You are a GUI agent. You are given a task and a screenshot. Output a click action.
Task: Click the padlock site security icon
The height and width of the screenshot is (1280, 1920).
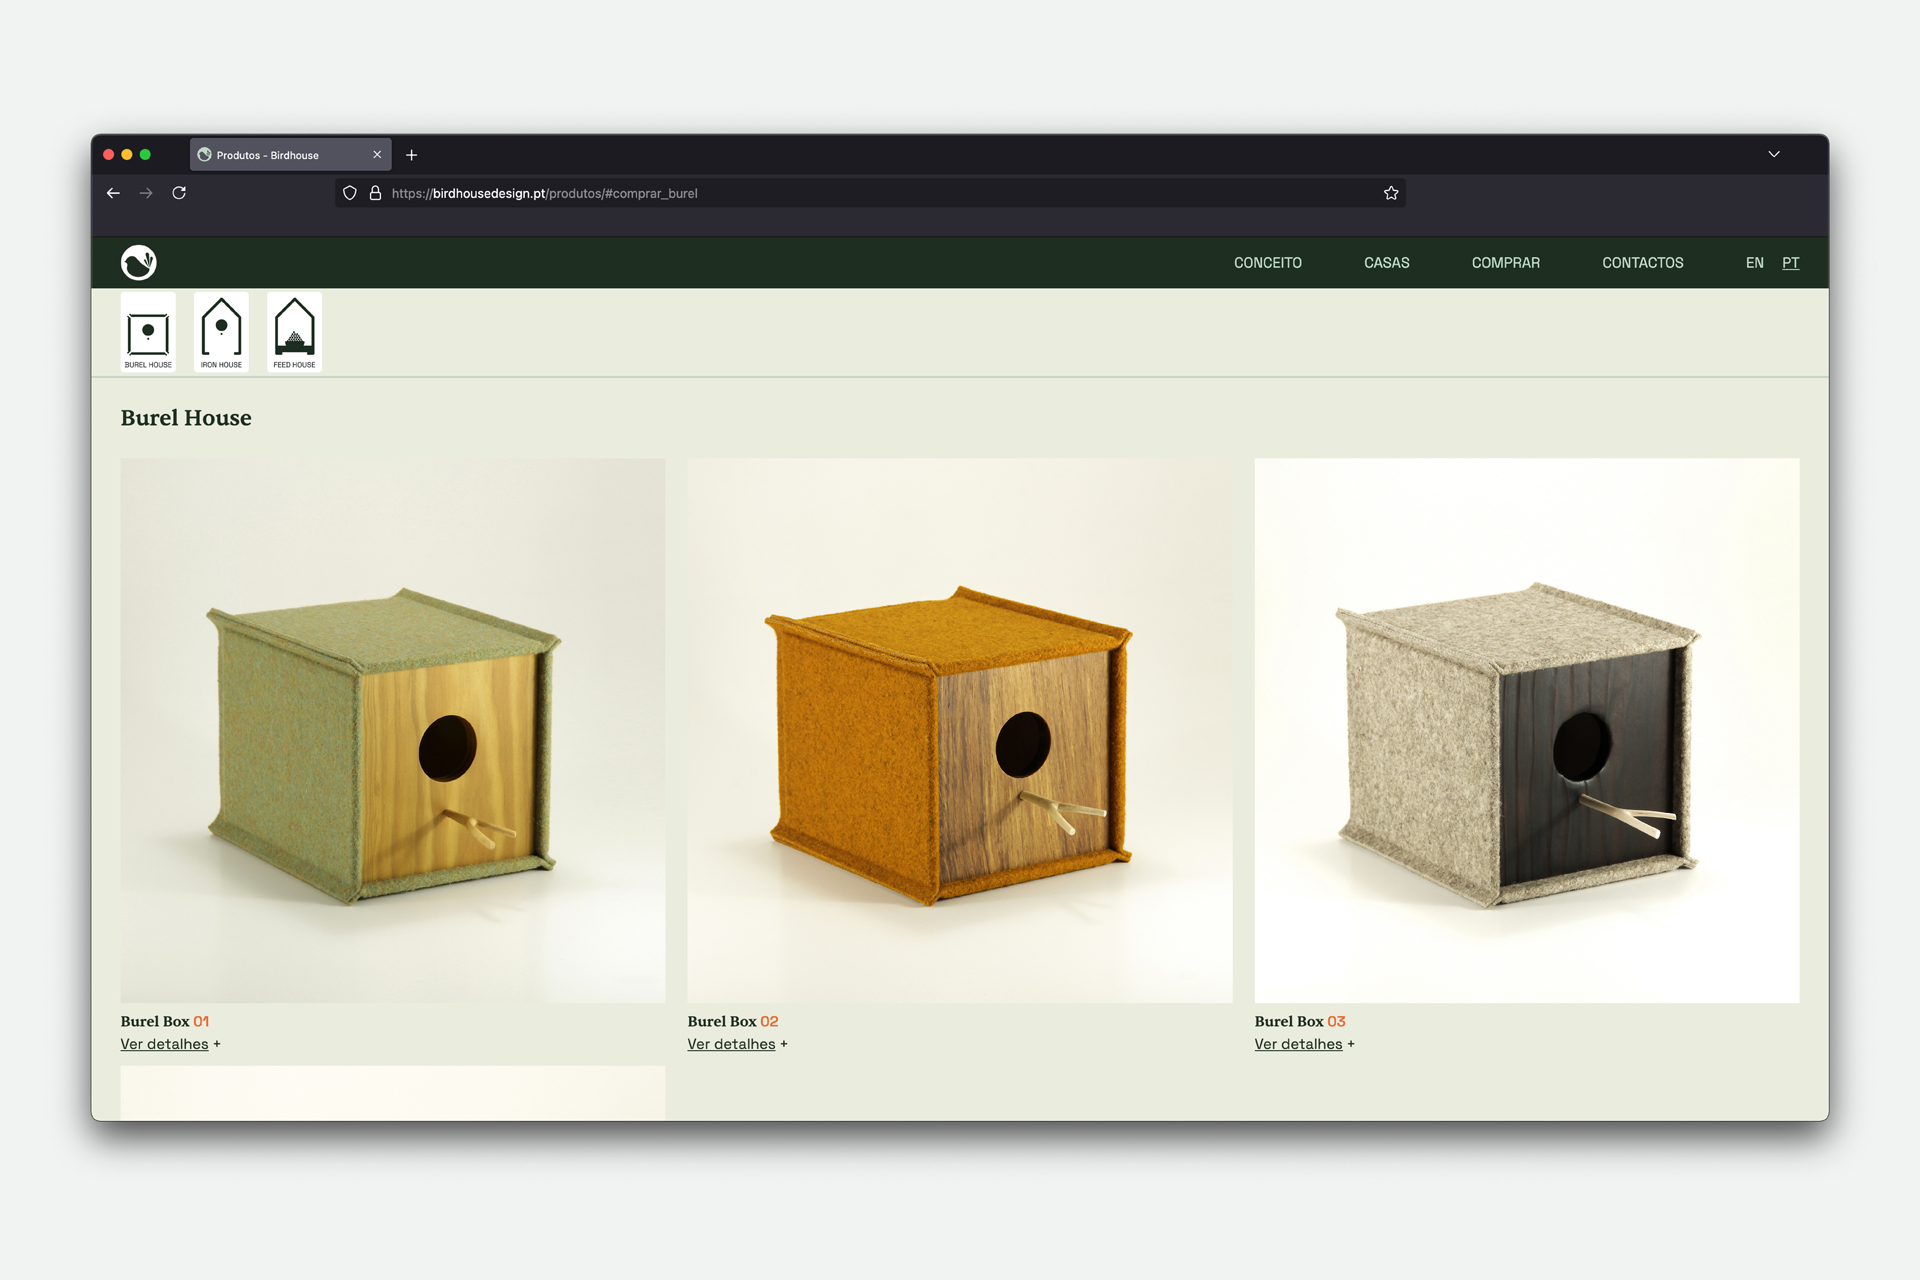point(376,193)
